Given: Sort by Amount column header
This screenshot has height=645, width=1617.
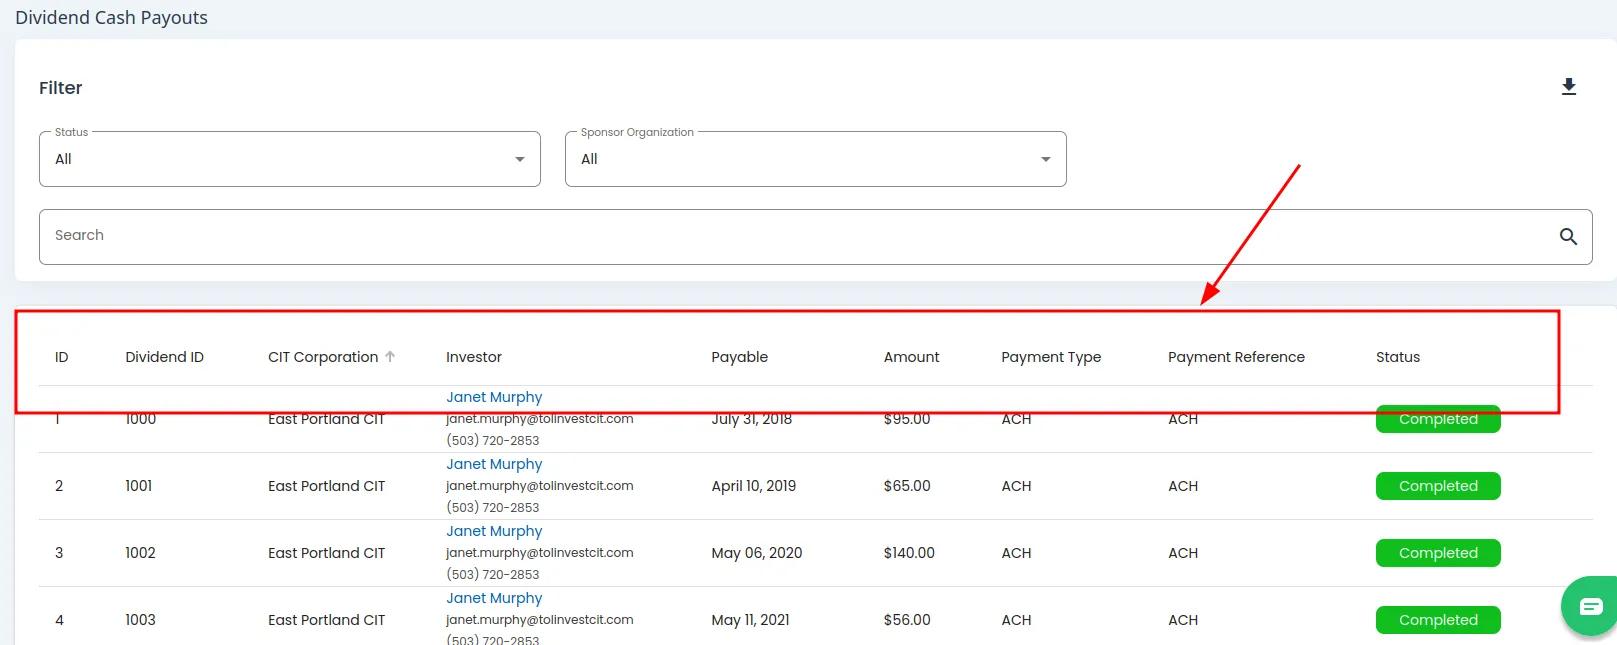Looking at the screenshot, I should pos(911,357).
